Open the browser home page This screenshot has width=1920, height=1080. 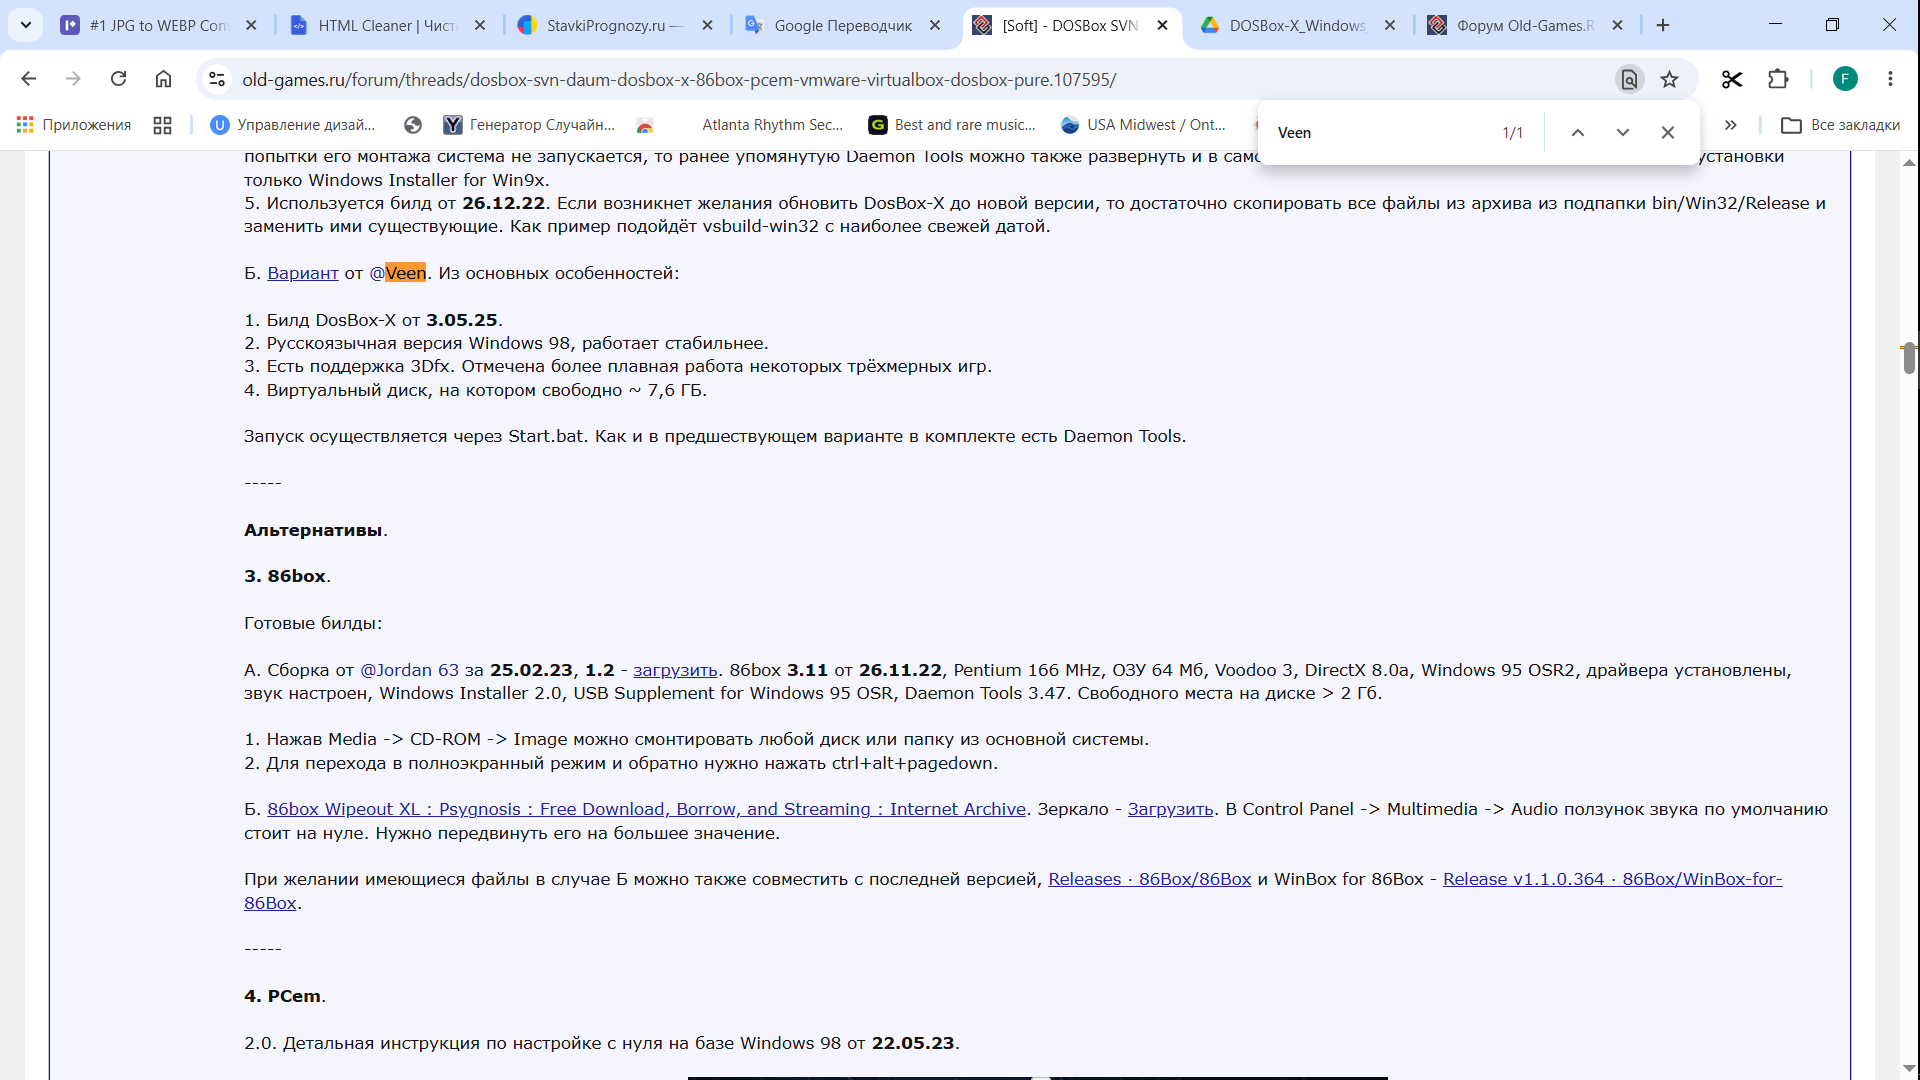[x=163, y=79]
